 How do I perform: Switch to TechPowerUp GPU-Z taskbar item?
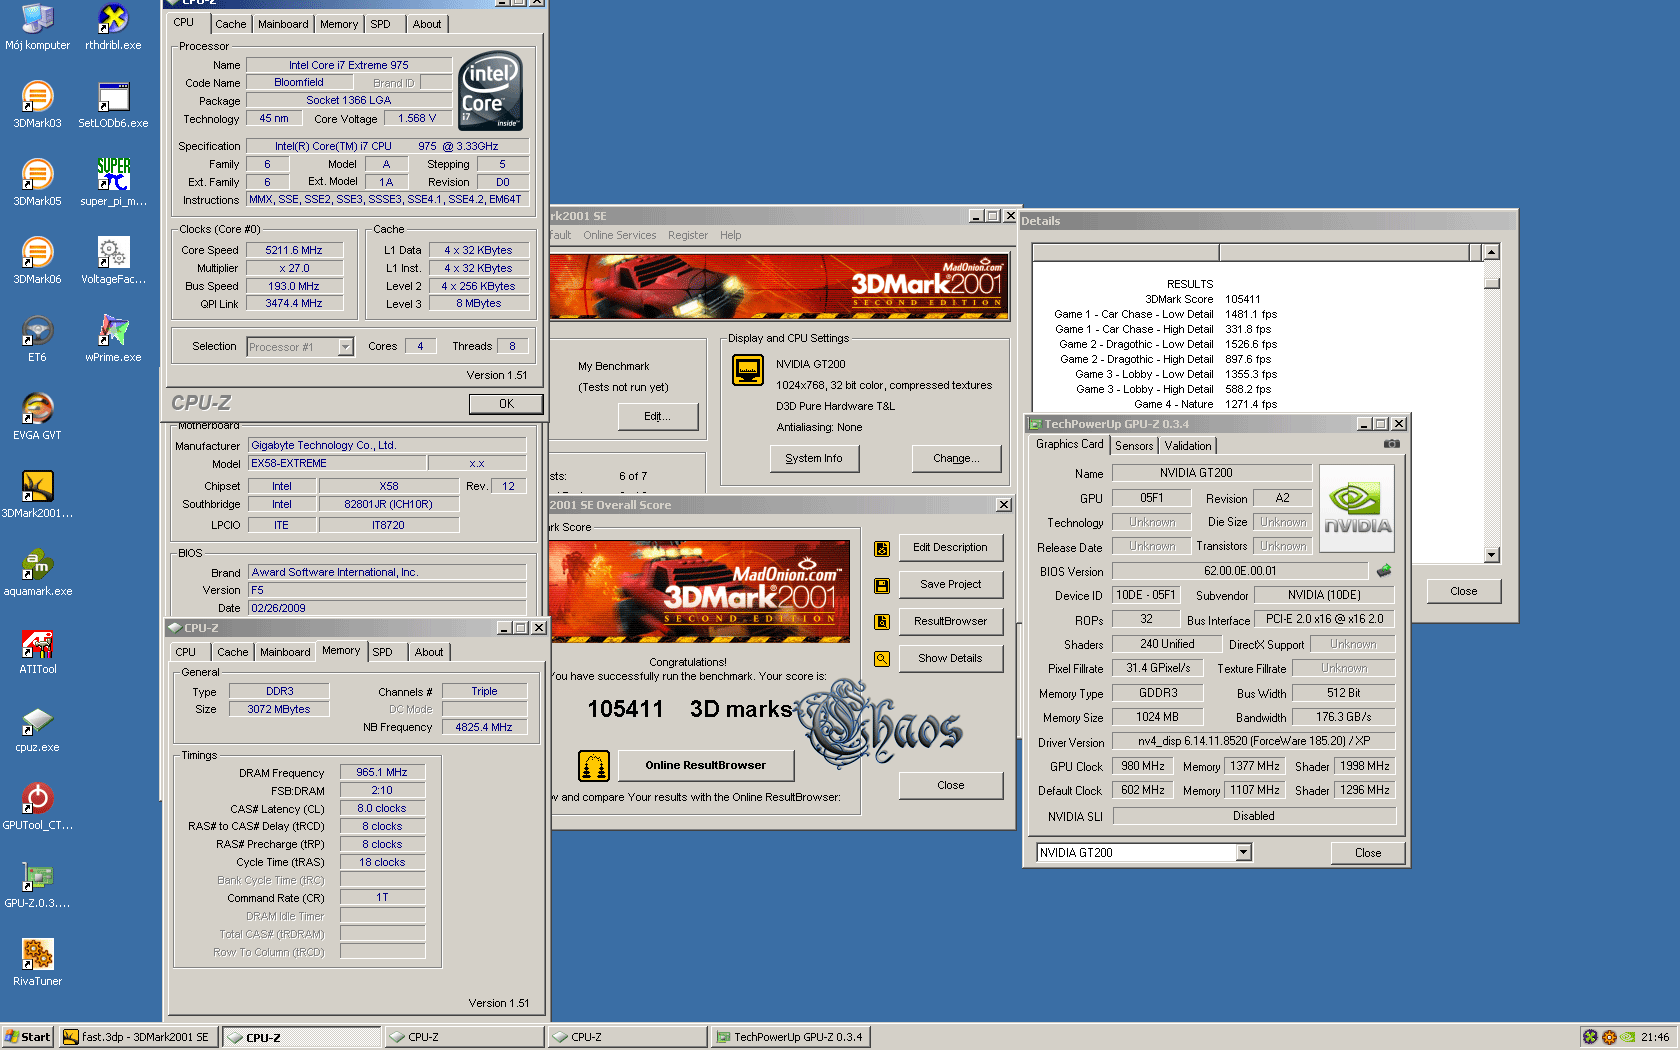790,1037
